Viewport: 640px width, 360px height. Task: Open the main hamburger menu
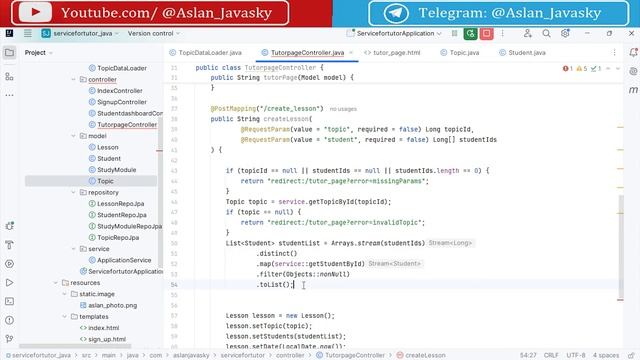[28, 33]
